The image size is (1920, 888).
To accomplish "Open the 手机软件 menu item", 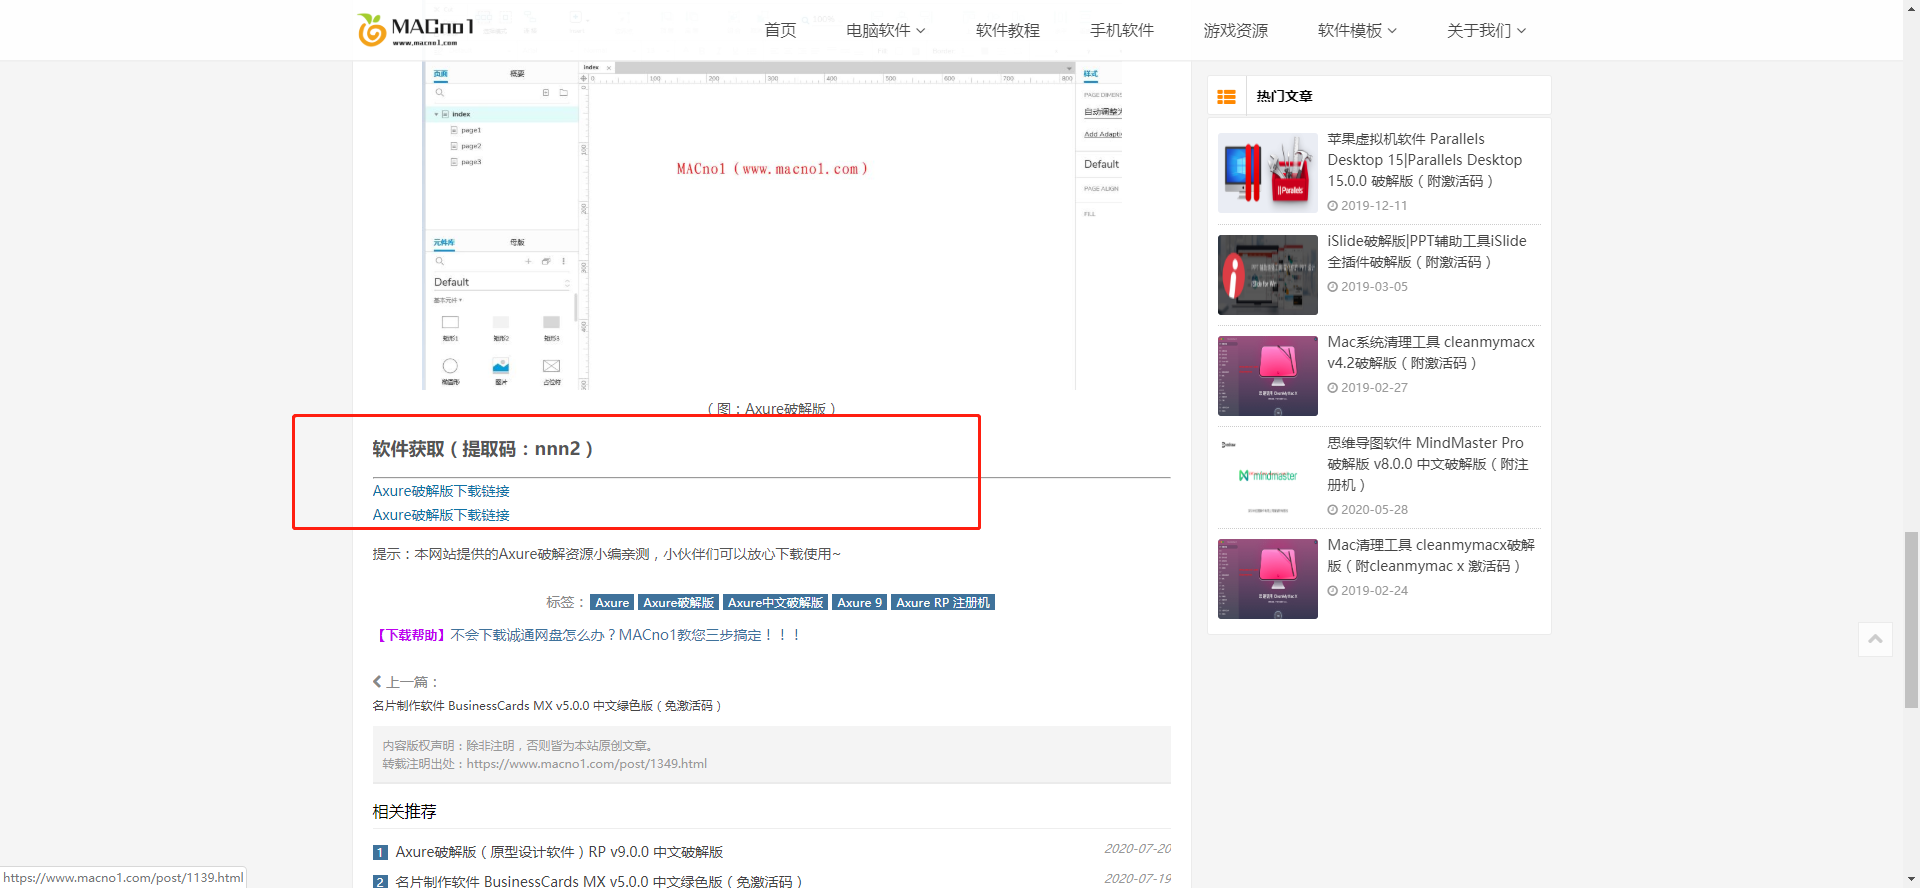I will pyautogui.click(x=1121, y=30).
